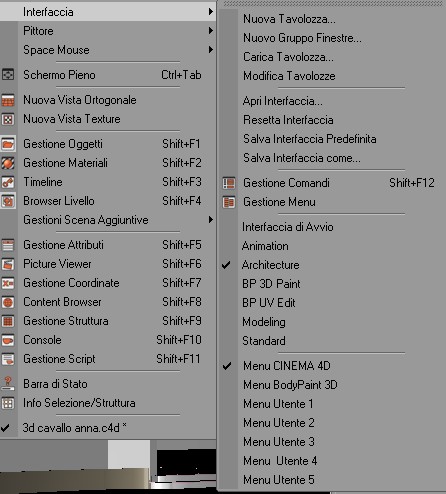Open Gestioni Scena Aggiuntive entry

tap(108, 220)
